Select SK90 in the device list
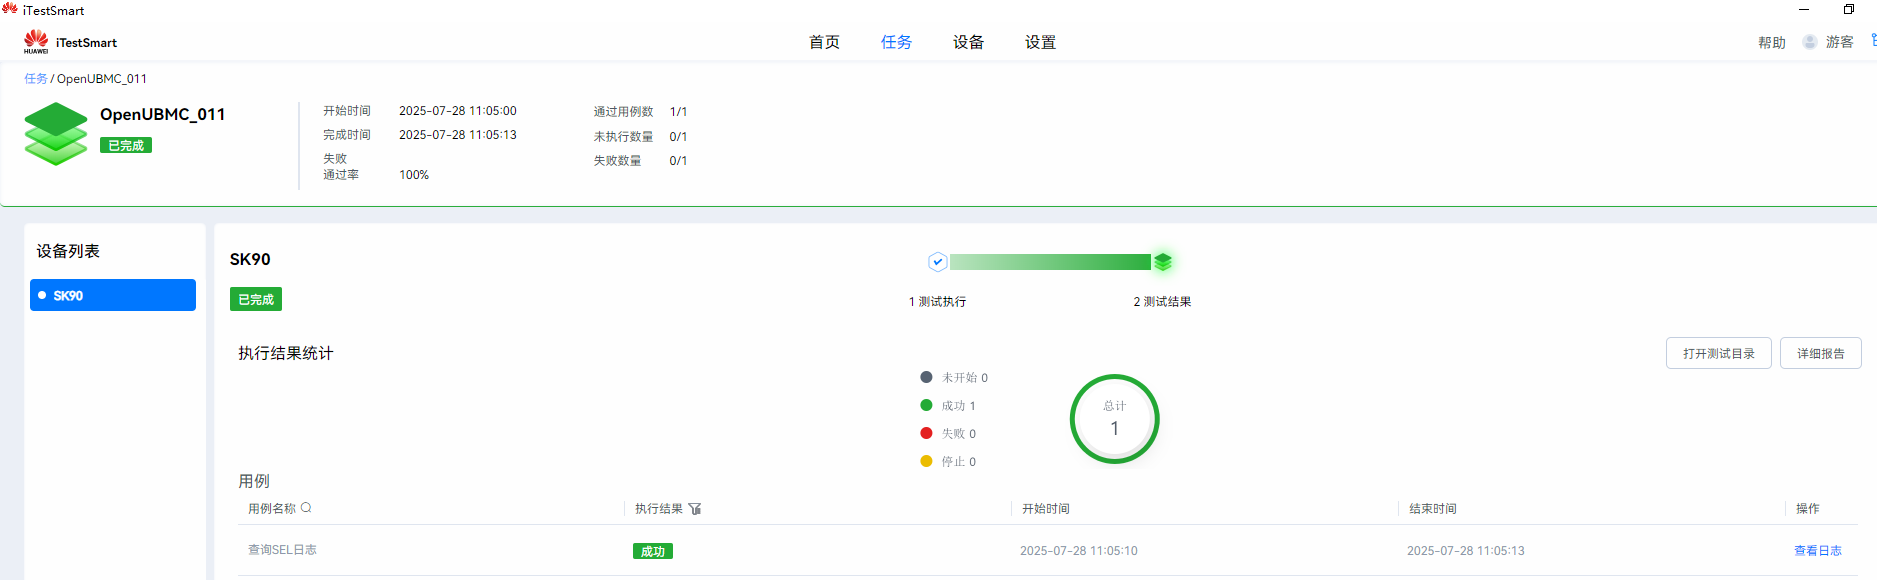1877x580 pixels. pos(113,295)
